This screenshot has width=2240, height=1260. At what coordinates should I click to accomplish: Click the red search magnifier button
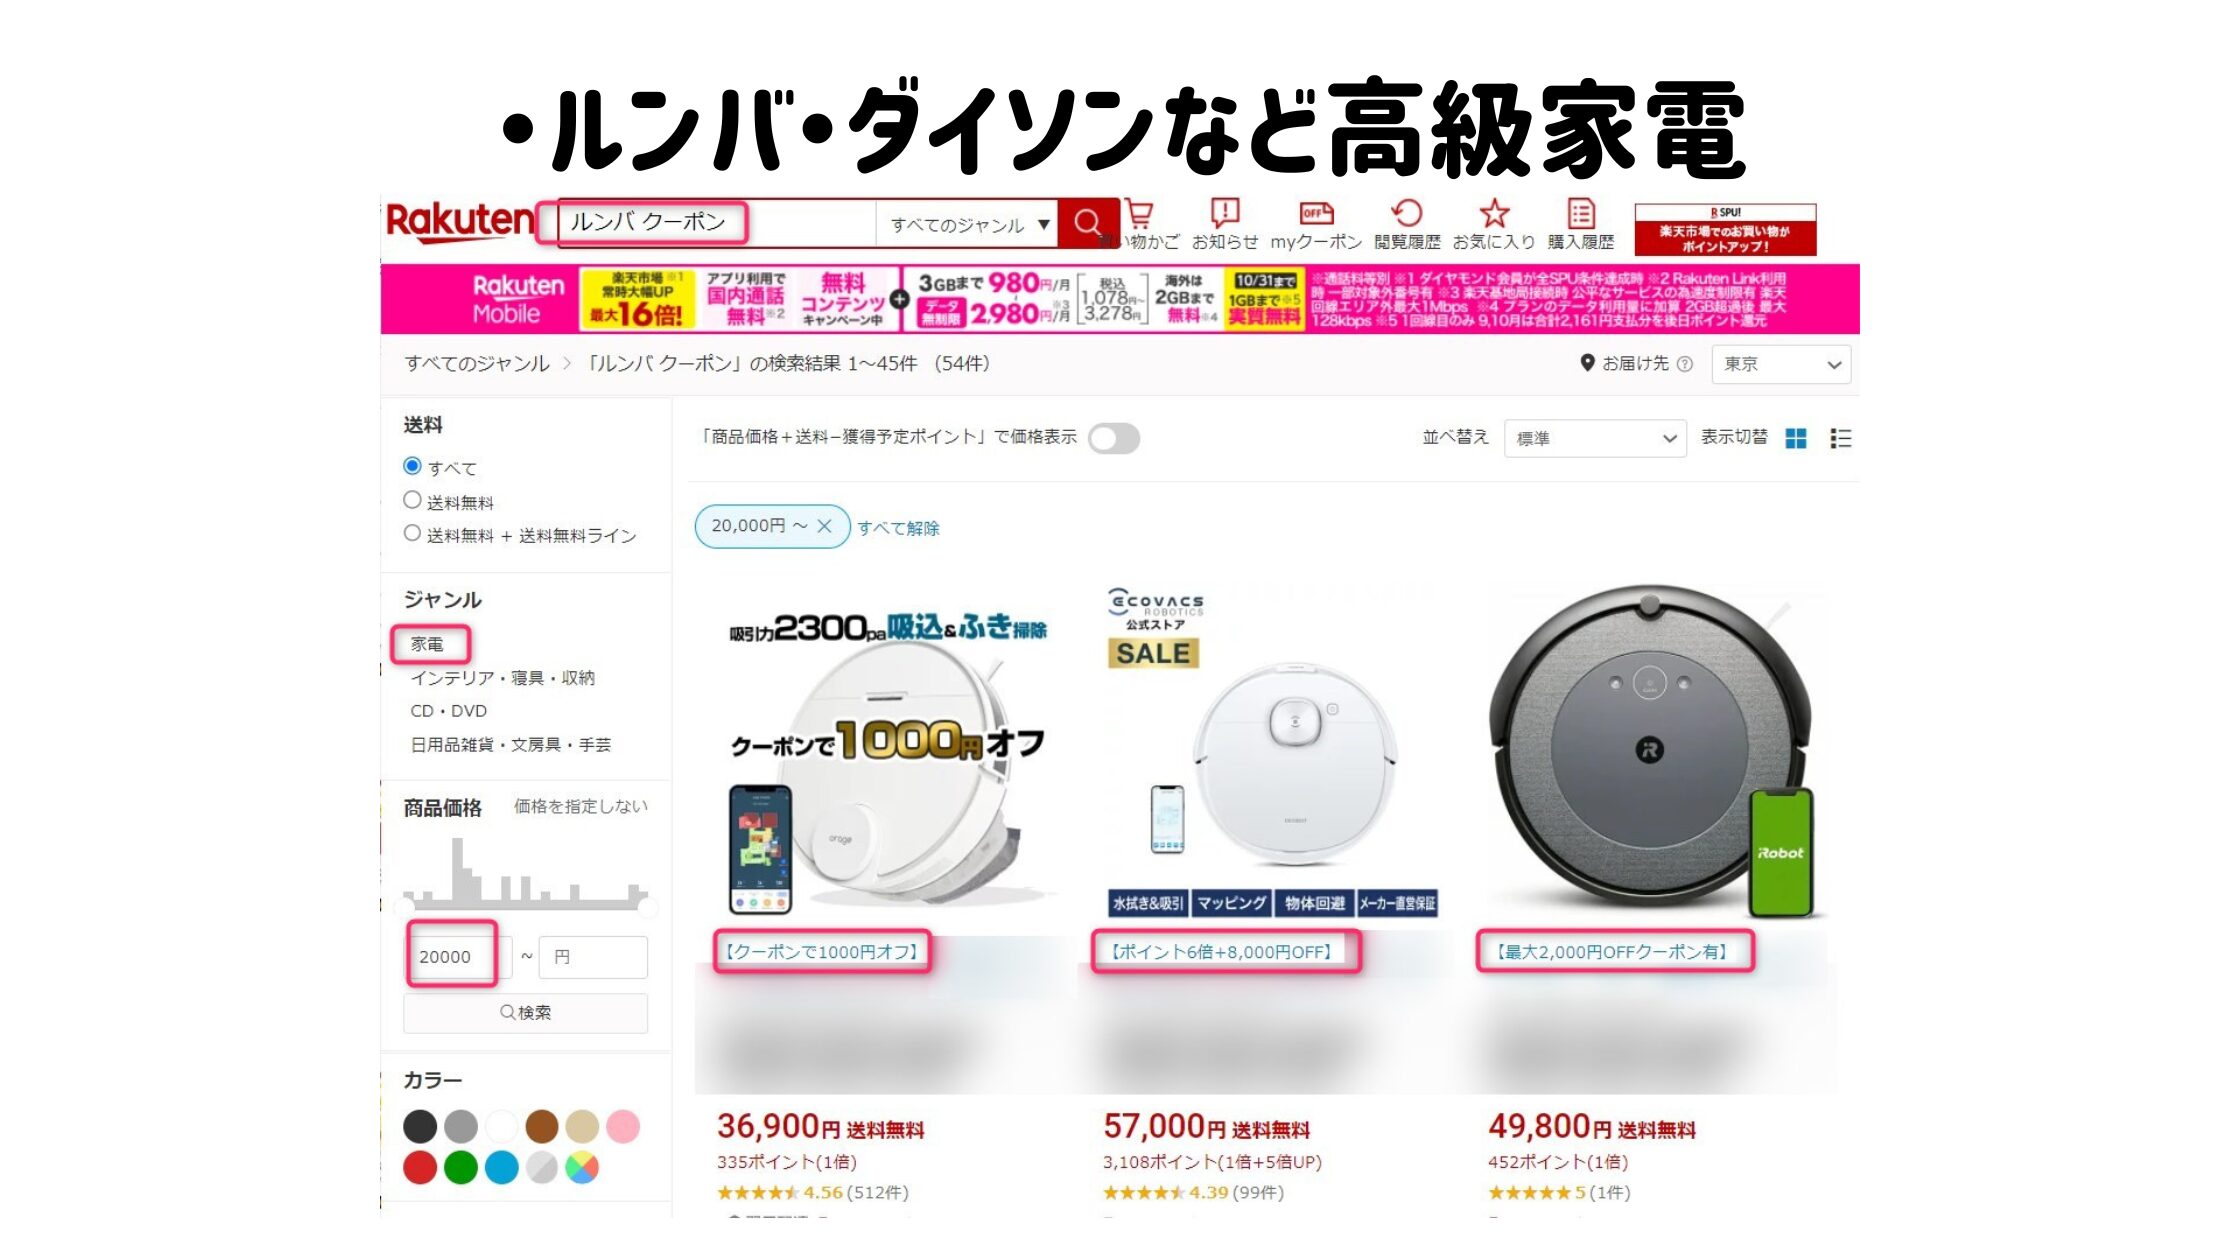(1087, 222)
